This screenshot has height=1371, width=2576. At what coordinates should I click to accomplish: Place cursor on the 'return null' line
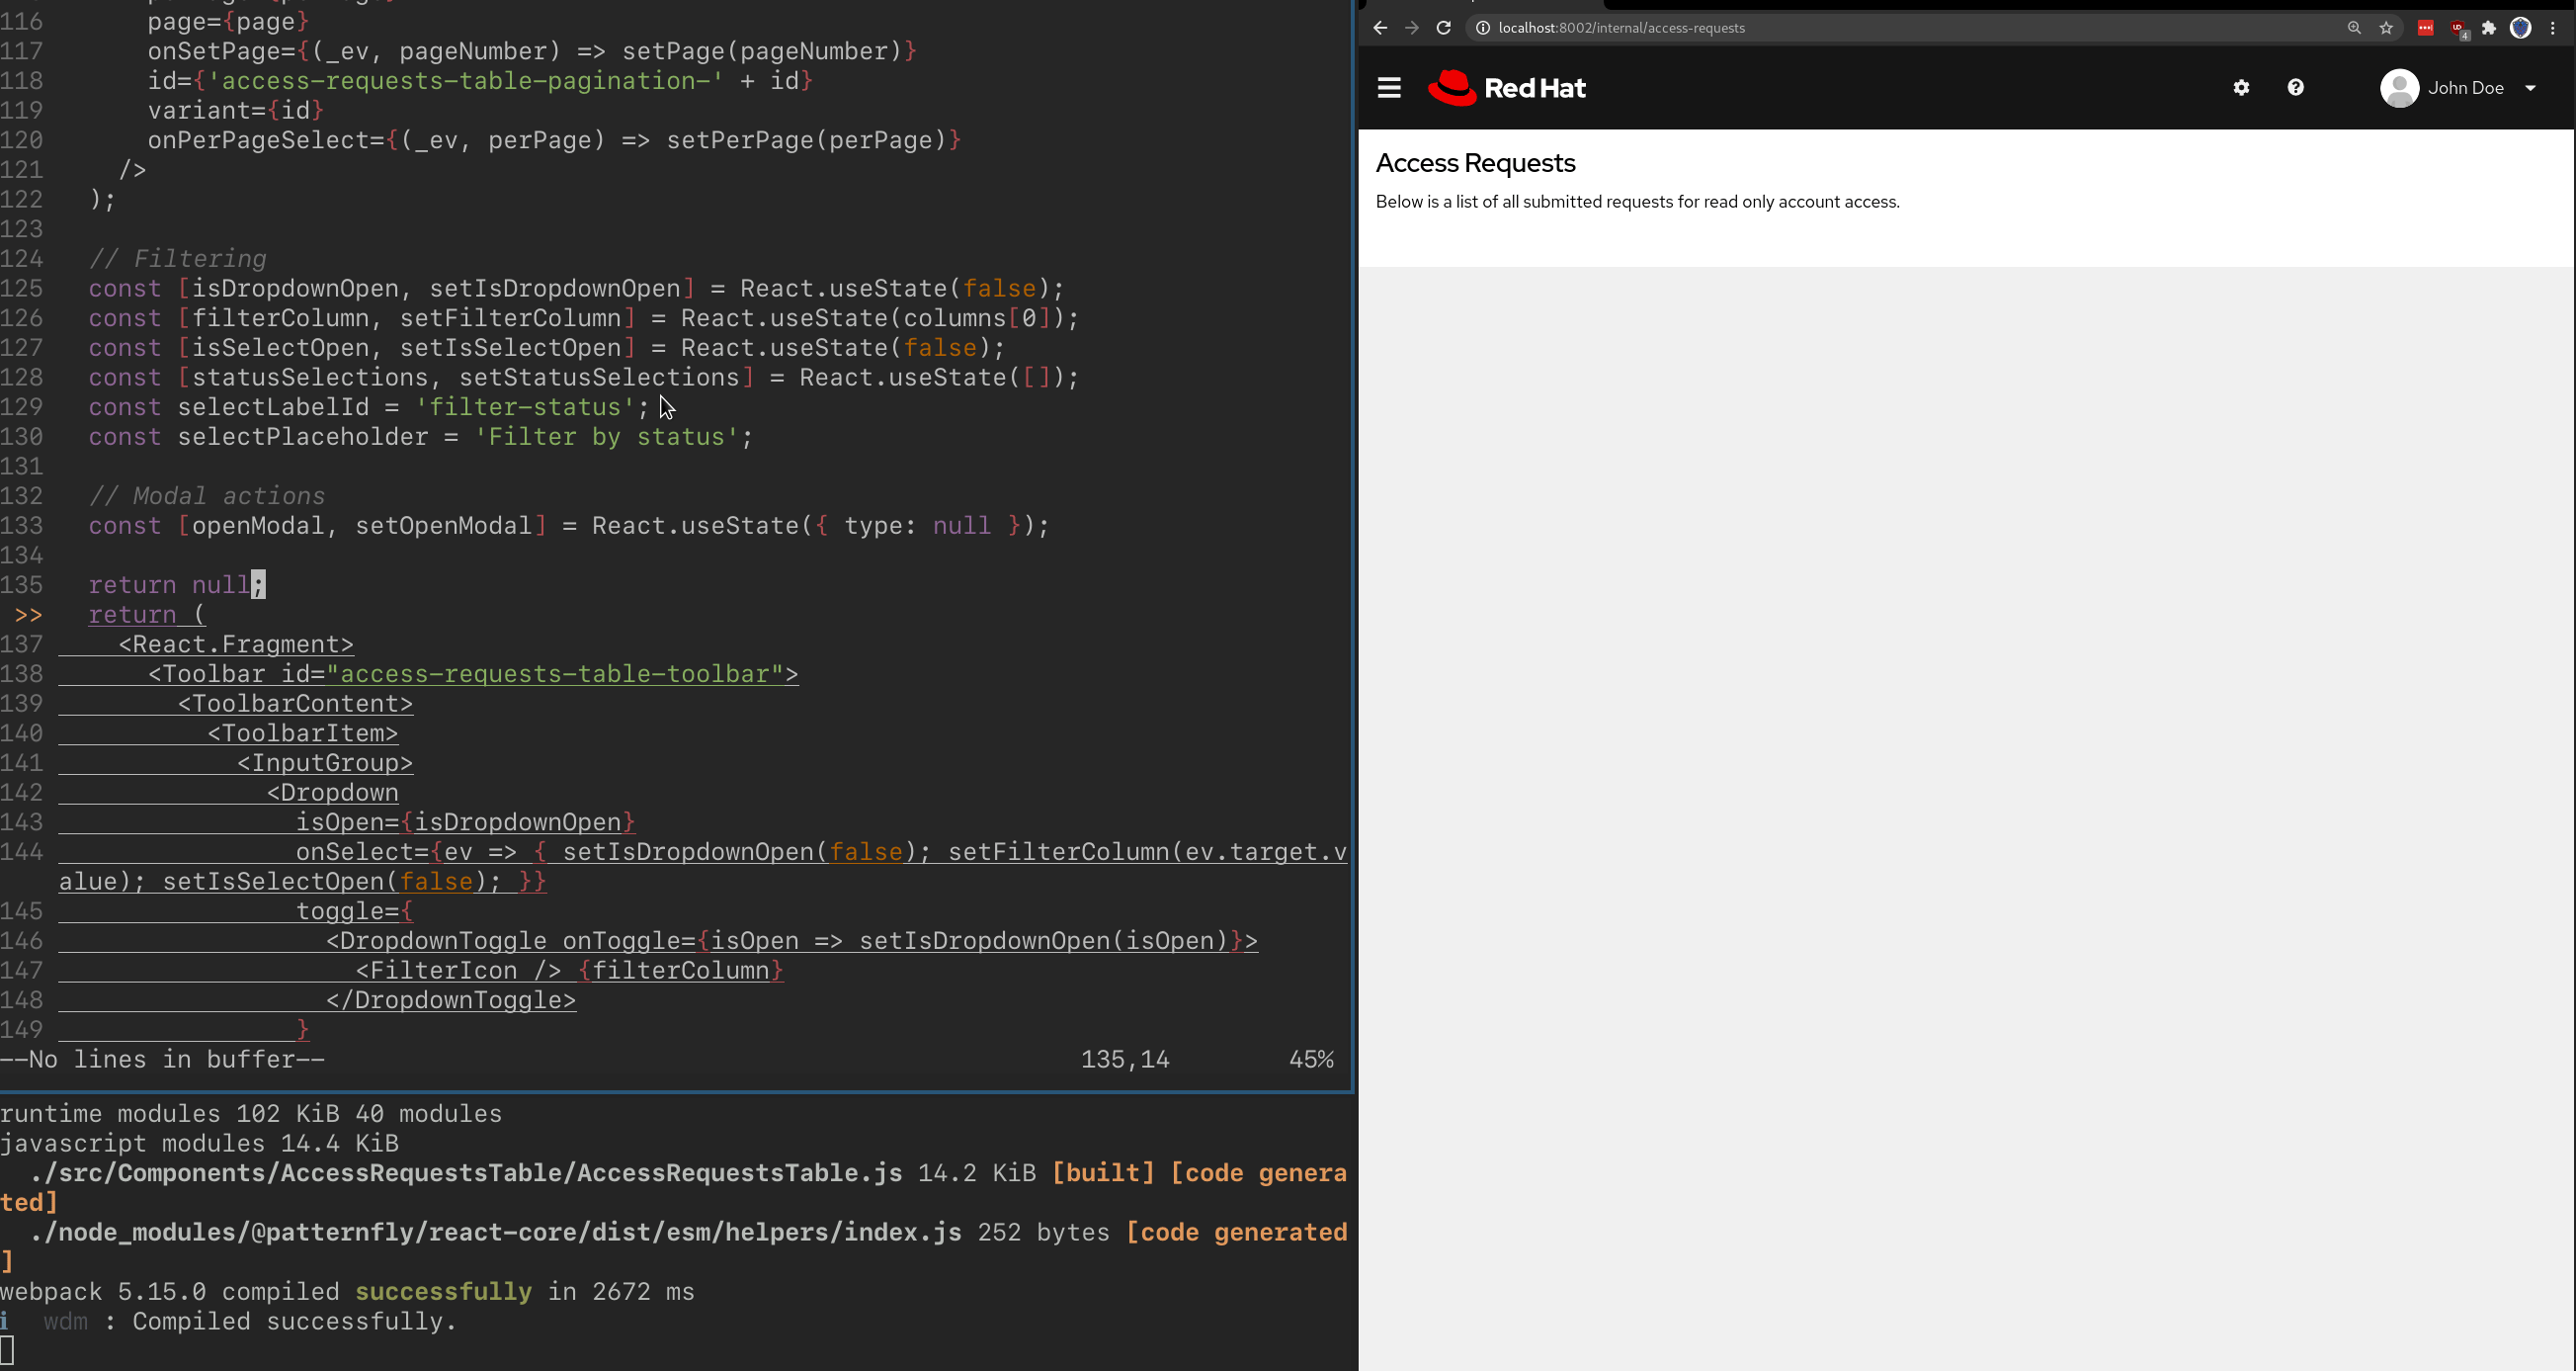tap(170, 585)
